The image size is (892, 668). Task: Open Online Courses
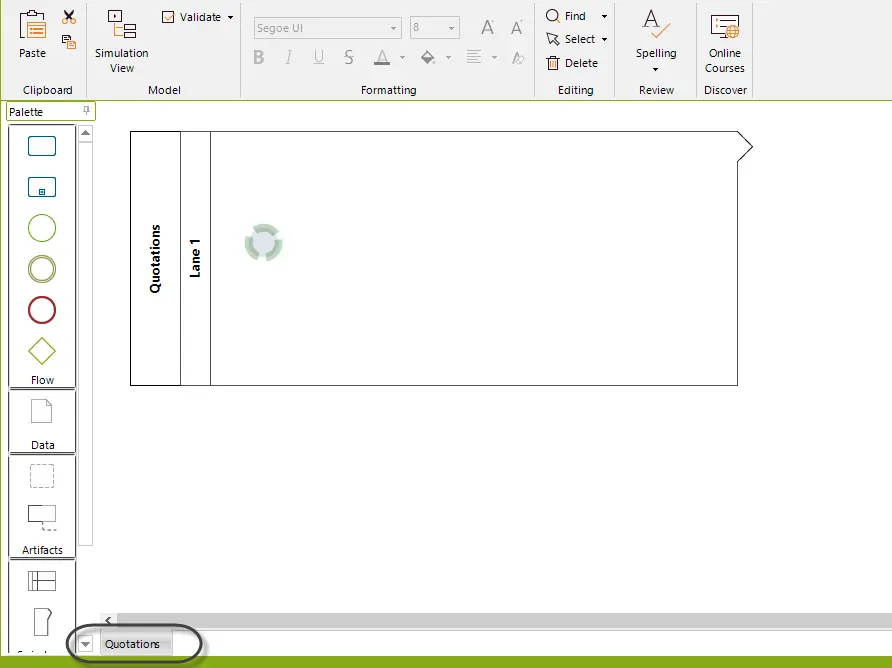pyautogui.click(x=725, y=42)
